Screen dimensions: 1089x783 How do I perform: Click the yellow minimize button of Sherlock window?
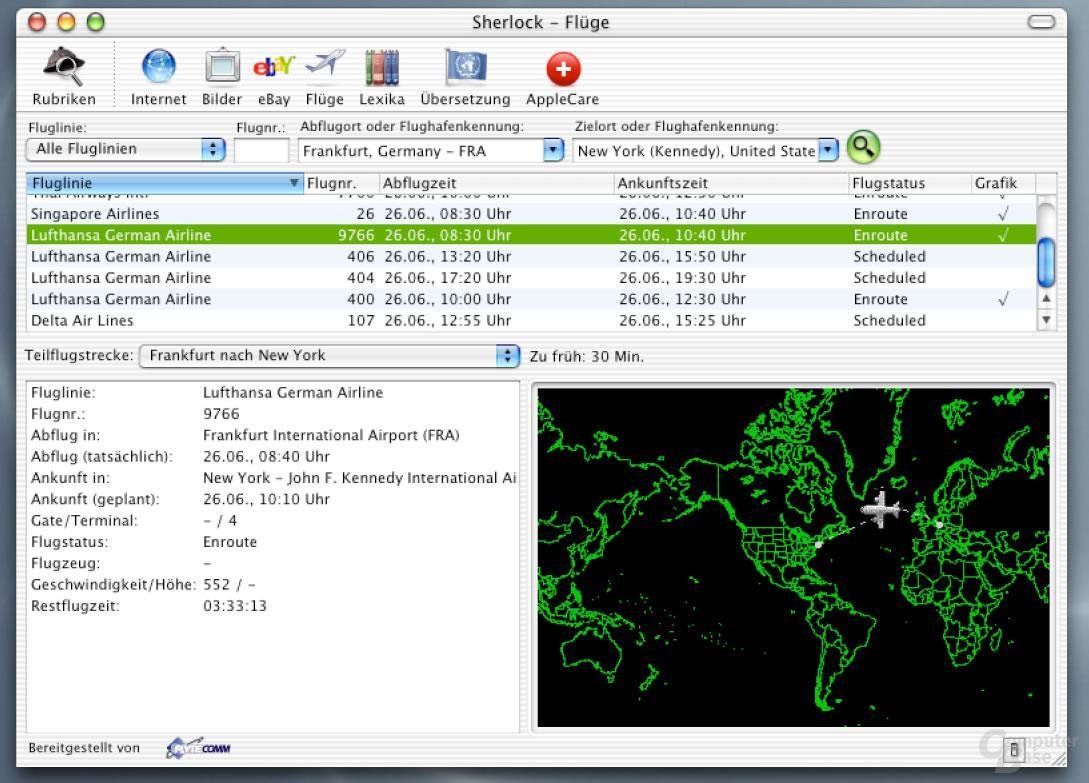pyautogui.click(x=66, y=22)
